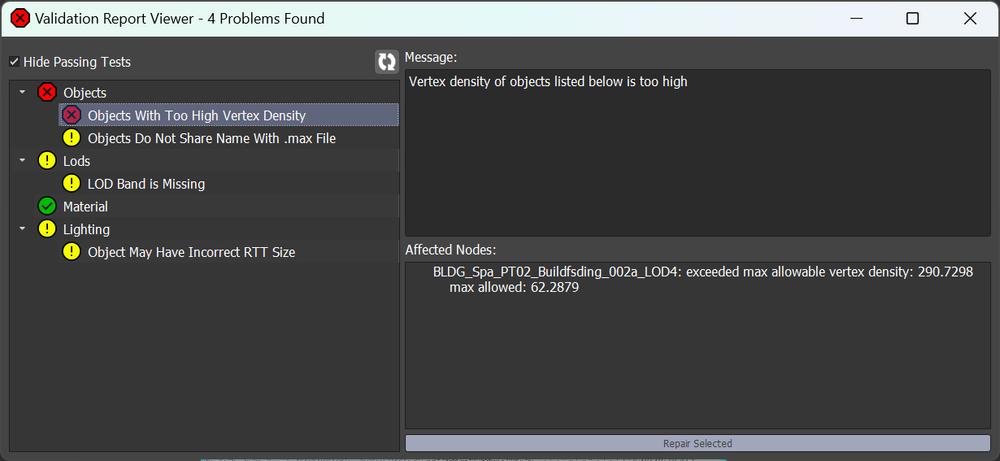The image size is (1000, 461).
Task: Click the green checkmark icon beside Material
Action: (47, 207)
